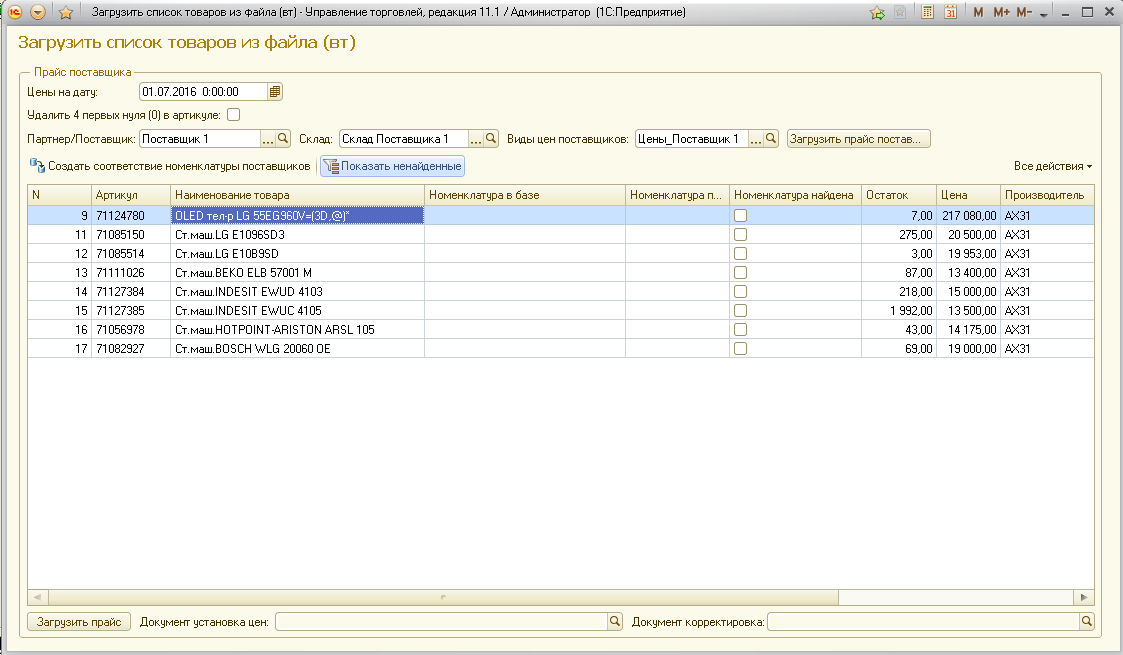Screen dimensions: 1123x655
Task: Click the Склад input field
Action: [x=404, y=139]
